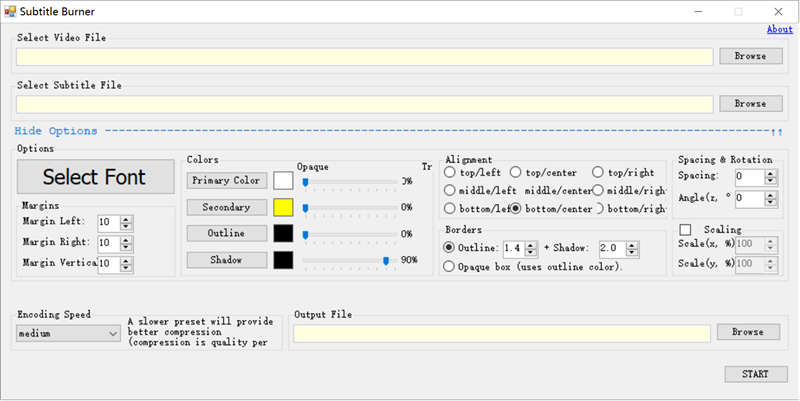
Task: Enable the Scaling checkbox
Action: tap(686, 230)
